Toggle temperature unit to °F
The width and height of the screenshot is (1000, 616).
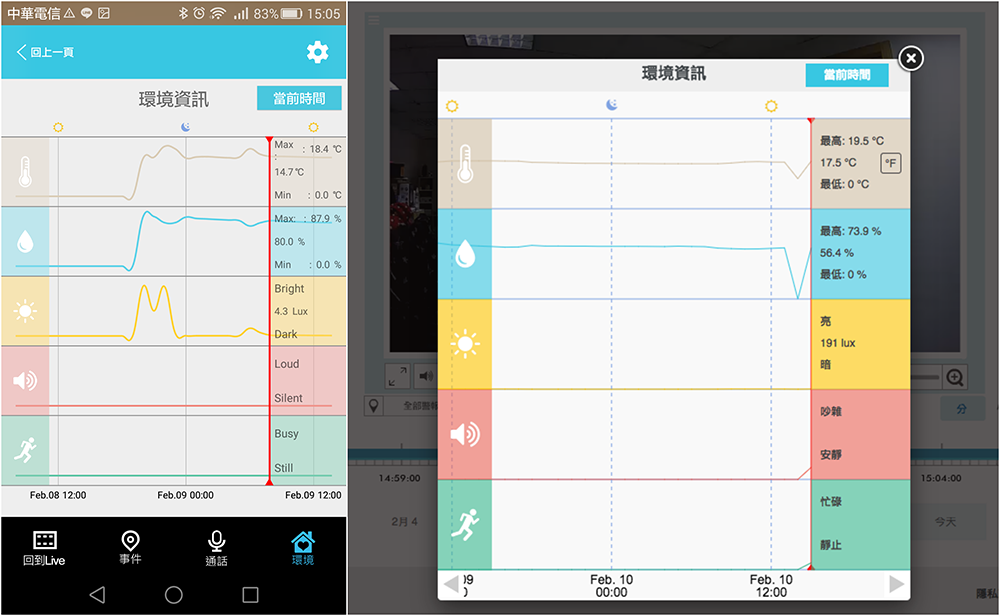890,163
